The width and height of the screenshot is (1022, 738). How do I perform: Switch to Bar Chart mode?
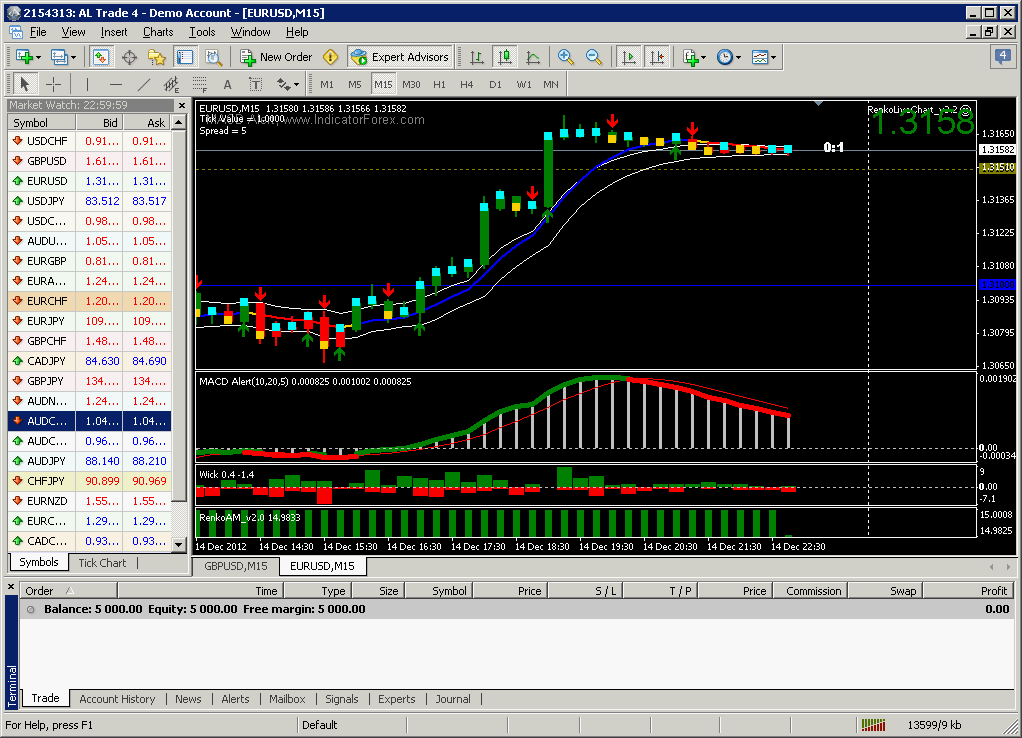476,57
